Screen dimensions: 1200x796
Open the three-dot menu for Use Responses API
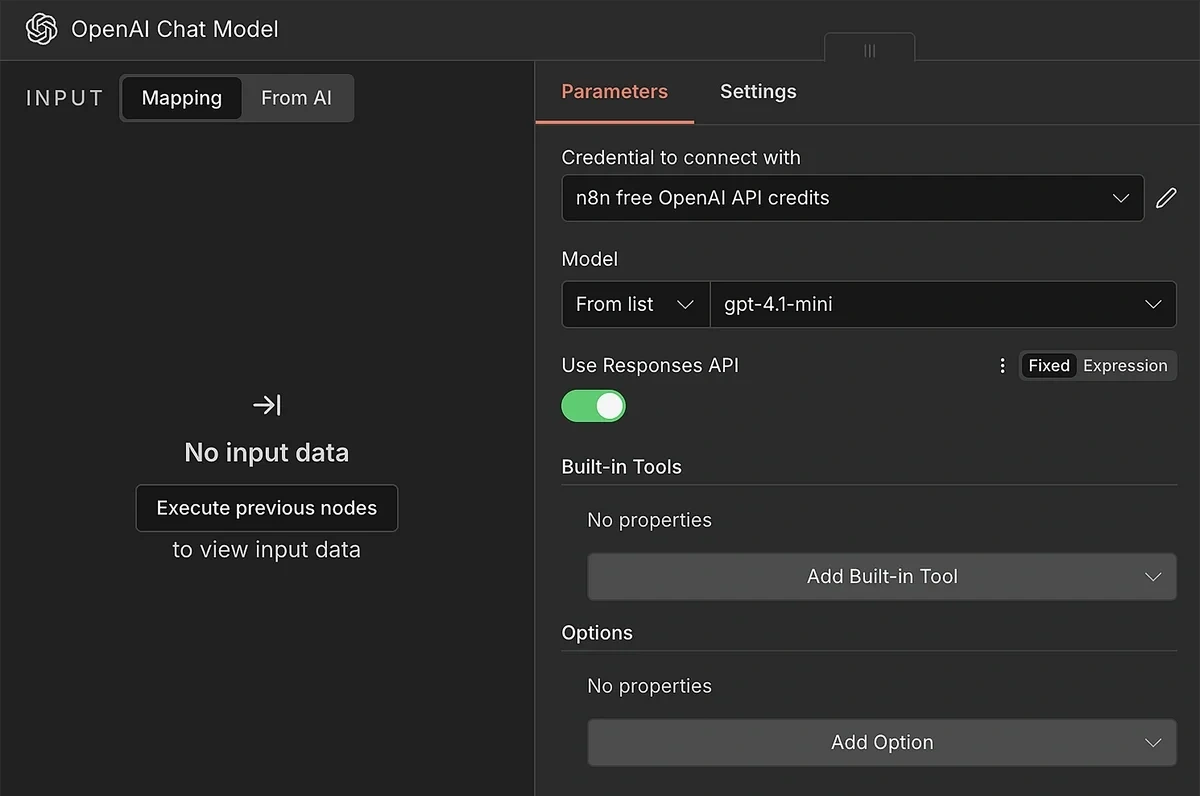[x=1002, y=366]
